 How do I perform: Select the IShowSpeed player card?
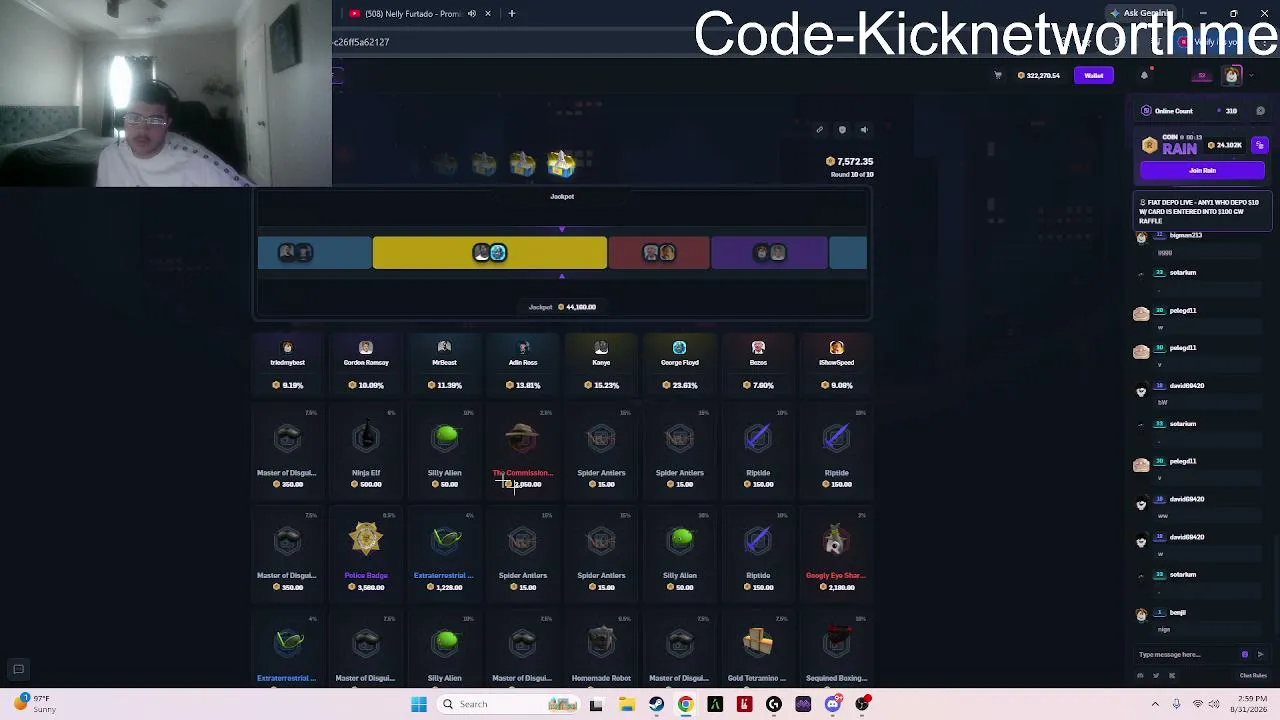coord(837,366)
